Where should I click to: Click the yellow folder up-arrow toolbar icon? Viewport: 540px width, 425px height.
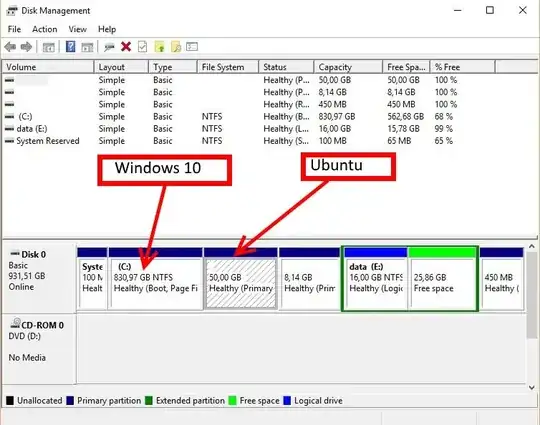(x=159, y=46)
